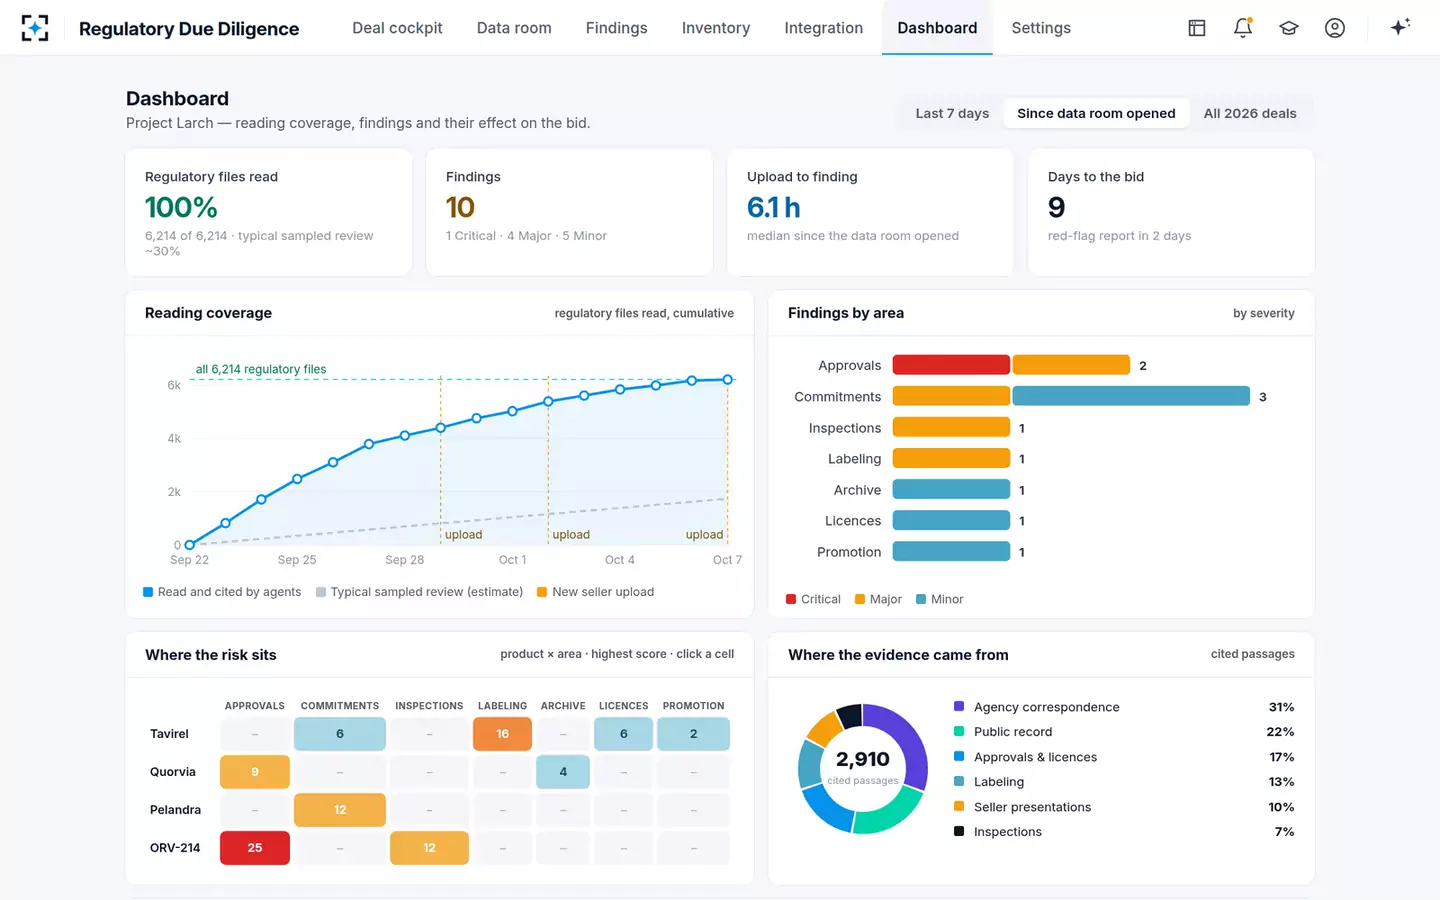Screen dimensions: 1440x900
Task: Click the blue Minor bar for Commitments
Action: coord(1131,396)
